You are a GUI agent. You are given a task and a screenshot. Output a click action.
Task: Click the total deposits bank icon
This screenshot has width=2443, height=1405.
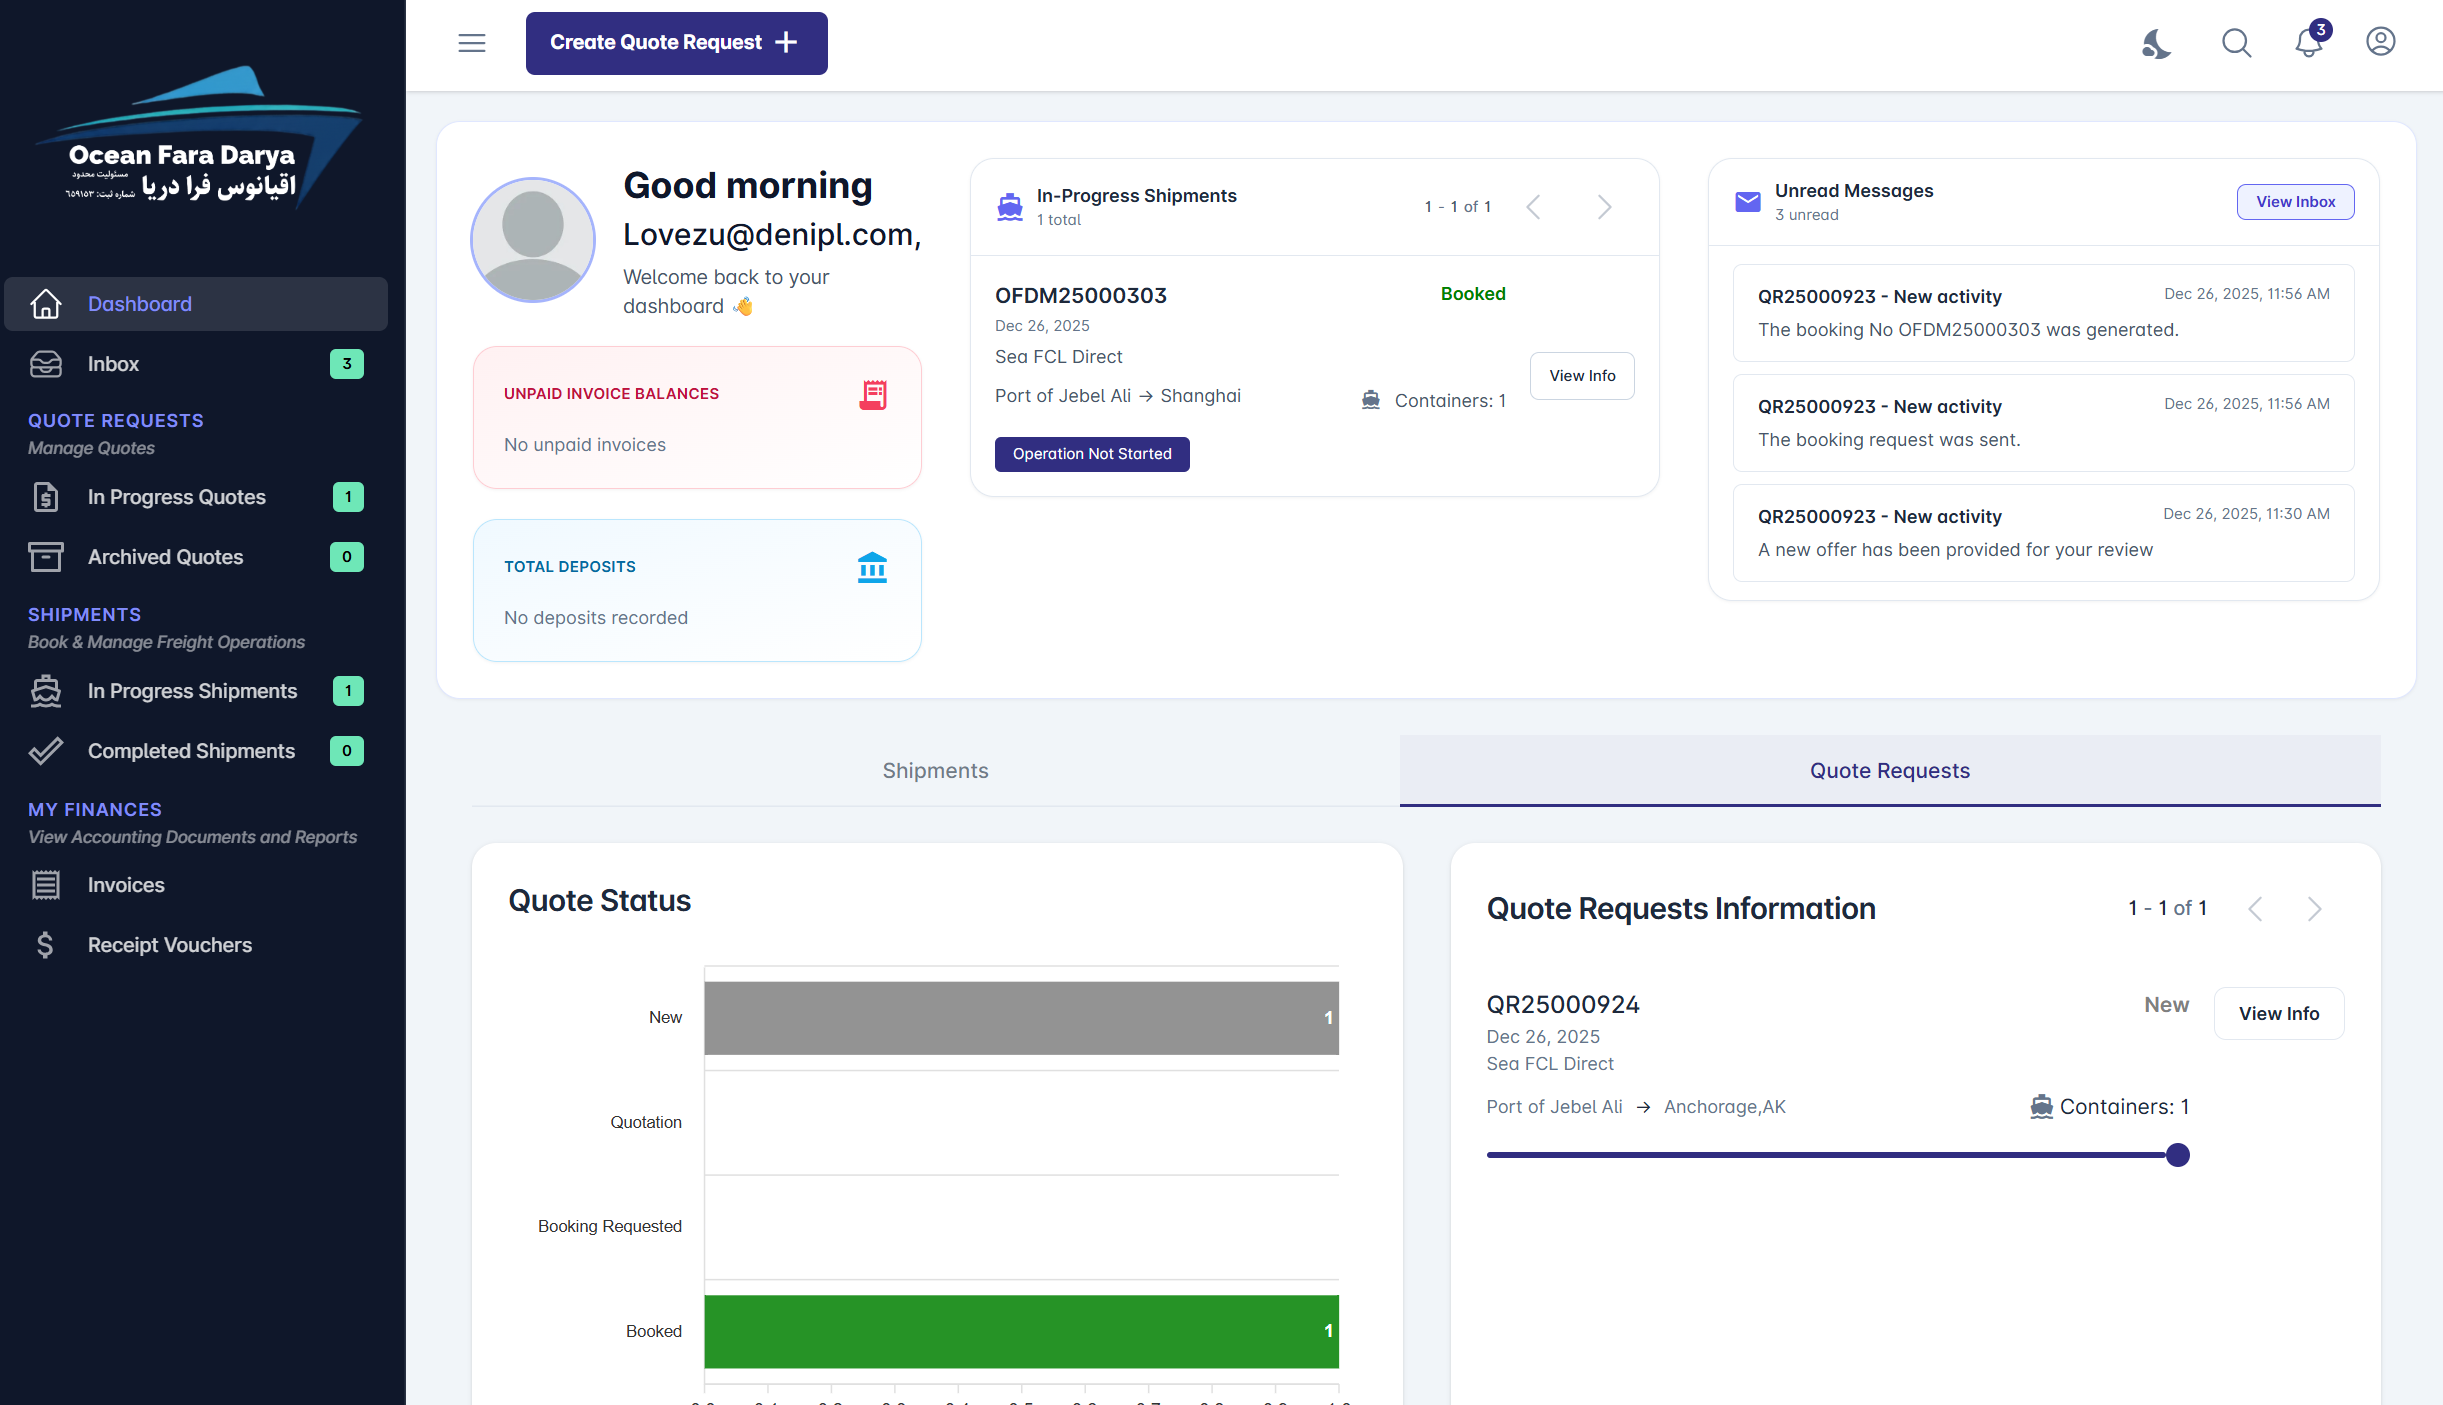pos(872,568)
